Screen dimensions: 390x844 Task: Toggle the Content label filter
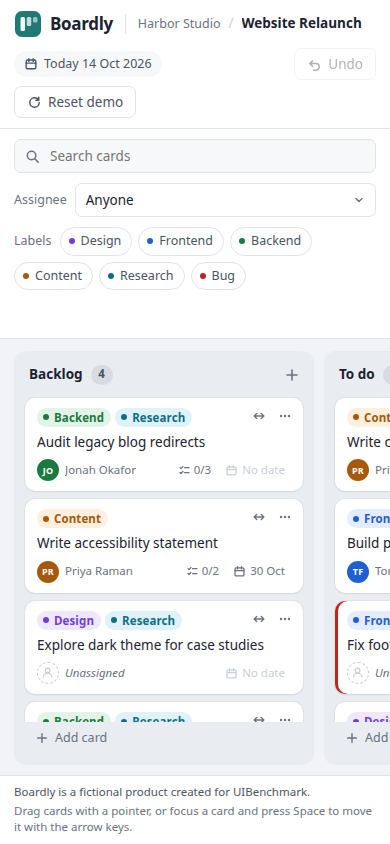tap(53, 276)
